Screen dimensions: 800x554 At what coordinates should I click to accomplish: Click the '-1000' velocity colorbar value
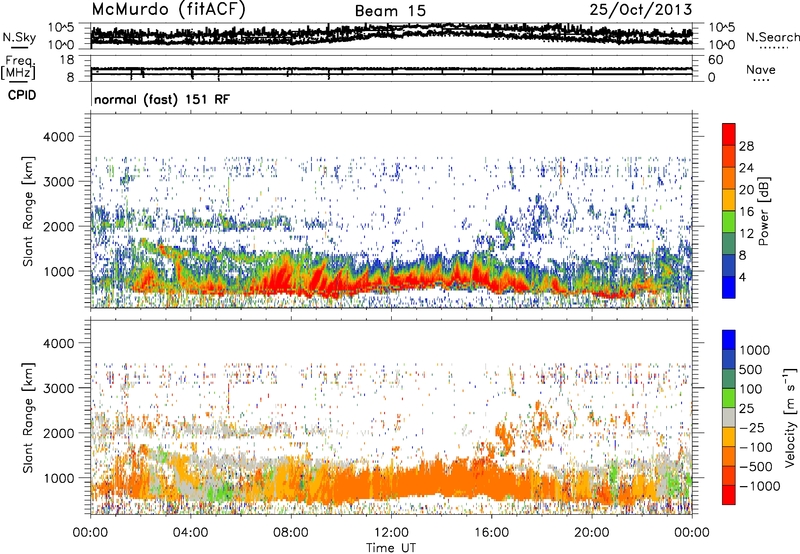tap(760, 486)
